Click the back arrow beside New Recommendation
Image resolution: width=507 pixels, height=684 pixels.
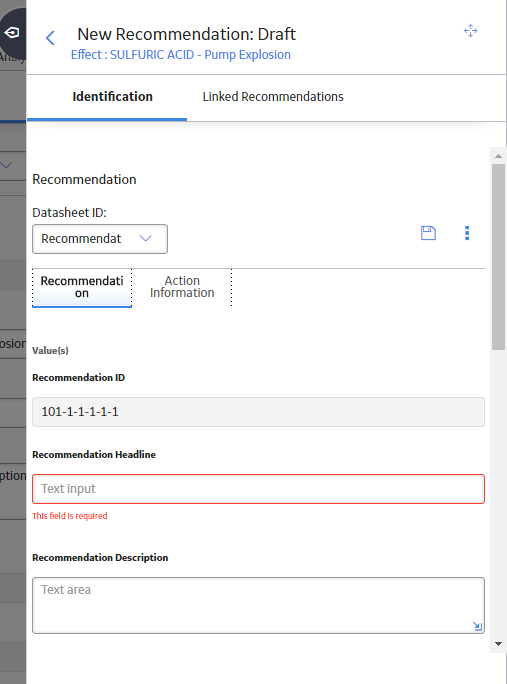[50, 38]
